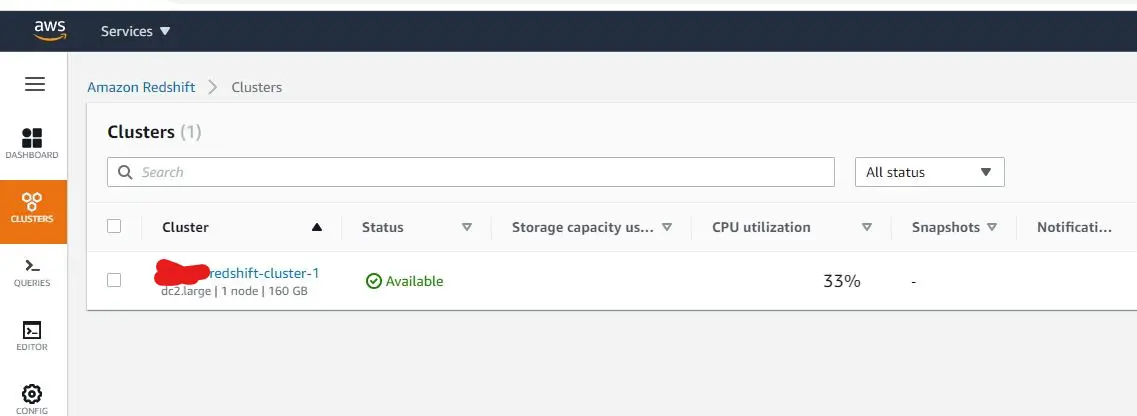1137x416 pixels.
Task: Expand the Services menu
Action: click(136, 31)
